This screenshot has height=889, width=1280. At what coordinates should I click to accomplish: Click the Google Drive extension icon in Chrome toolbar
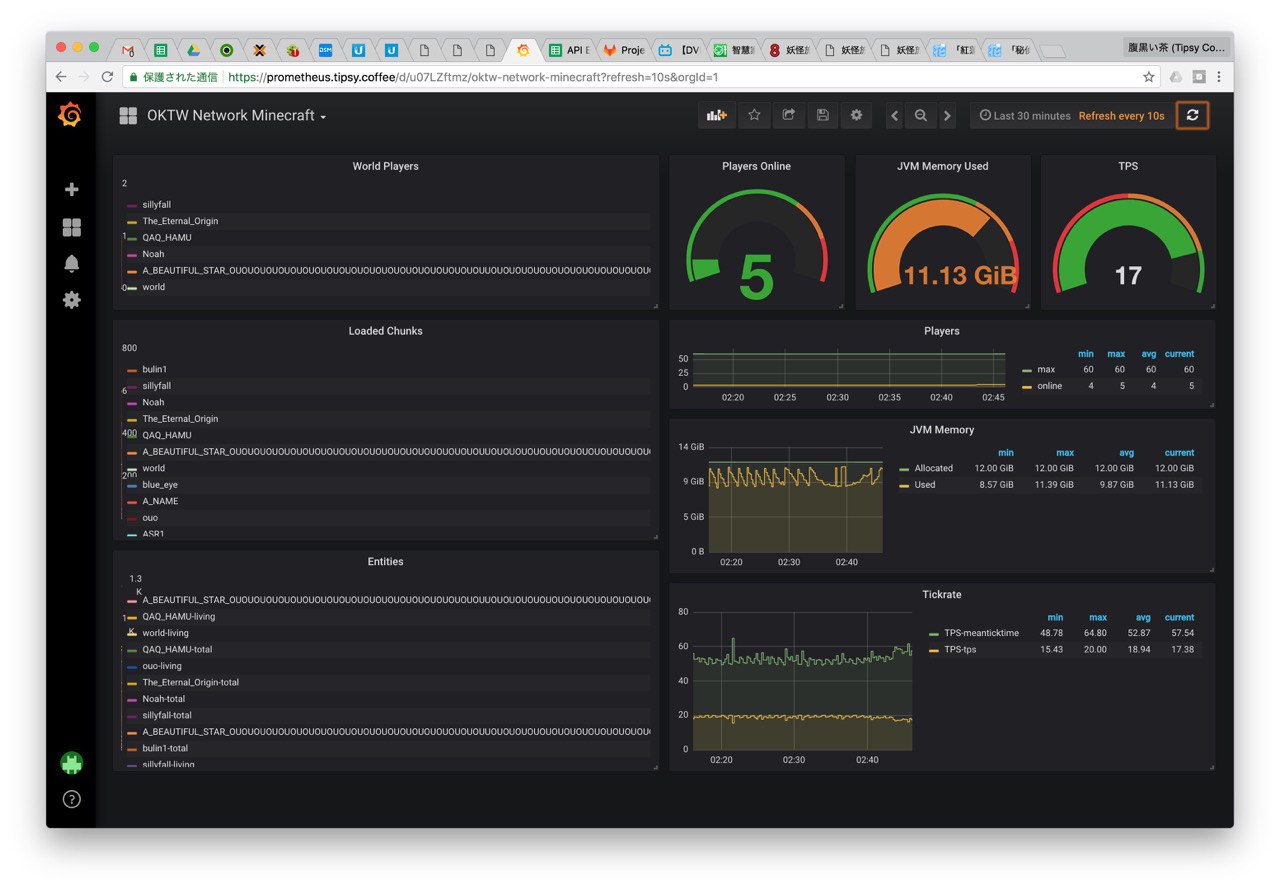point(1175,77)
